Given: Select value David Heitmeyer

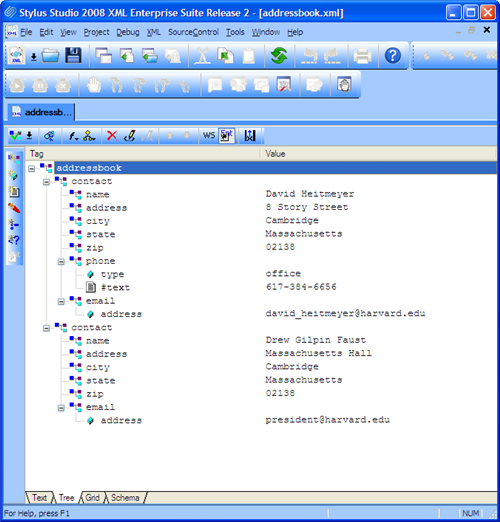Looking at the screenshot, I should (310, 194).
